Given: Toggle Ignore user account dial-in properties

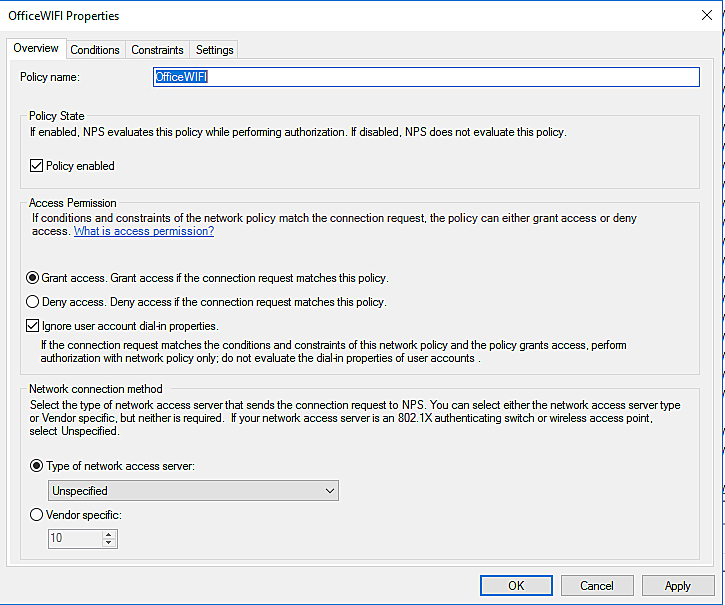Looking at the screenshot, I should 34,326.
